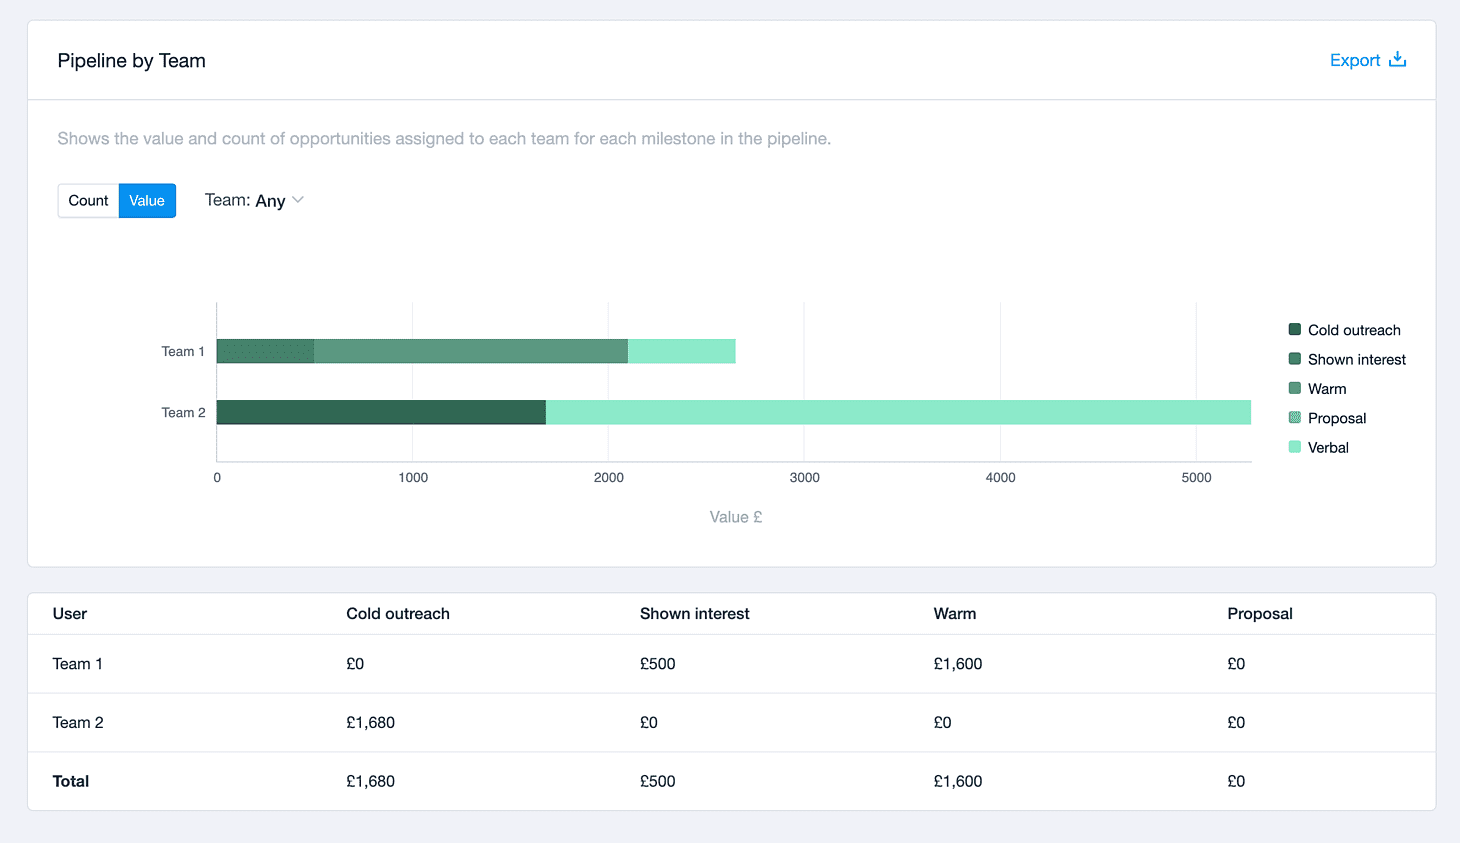Click the Proposal legend pattern swatch
The height and width of the screenshot is (843, 1460).
[x=1295, y=417]
